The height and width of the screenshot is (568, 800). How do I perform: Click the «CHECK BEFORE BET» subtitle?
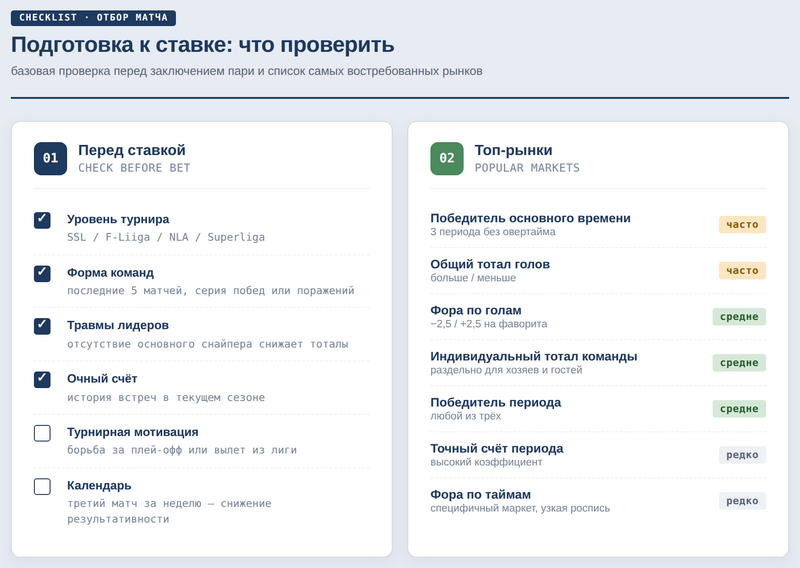point(134,168)
